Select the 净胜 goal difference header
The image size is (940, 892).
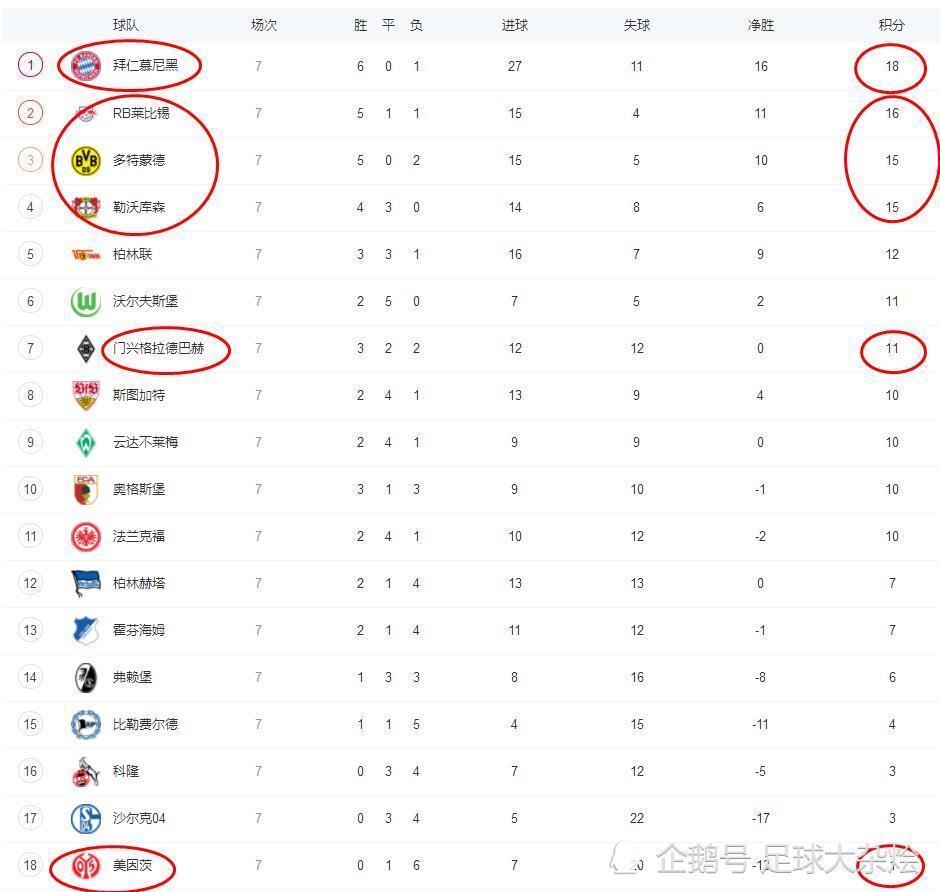(x=761, y=25)
